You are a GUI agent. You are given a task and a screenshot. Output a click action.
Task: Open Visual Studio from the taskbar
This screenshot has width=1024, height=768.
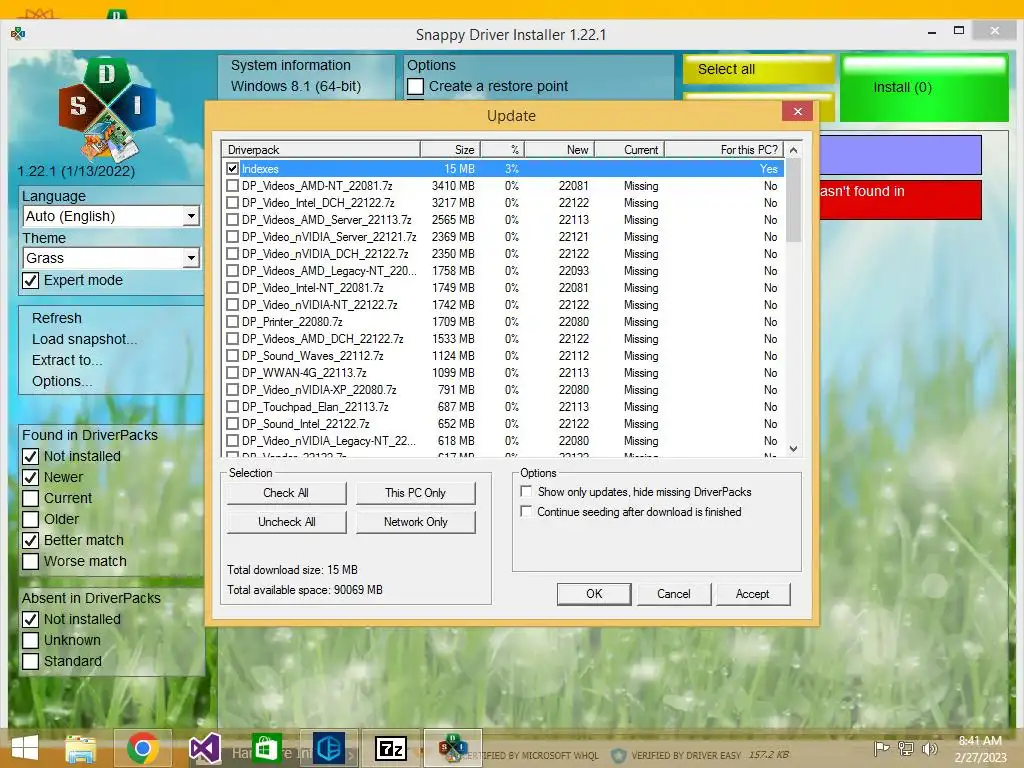point(204,748)
